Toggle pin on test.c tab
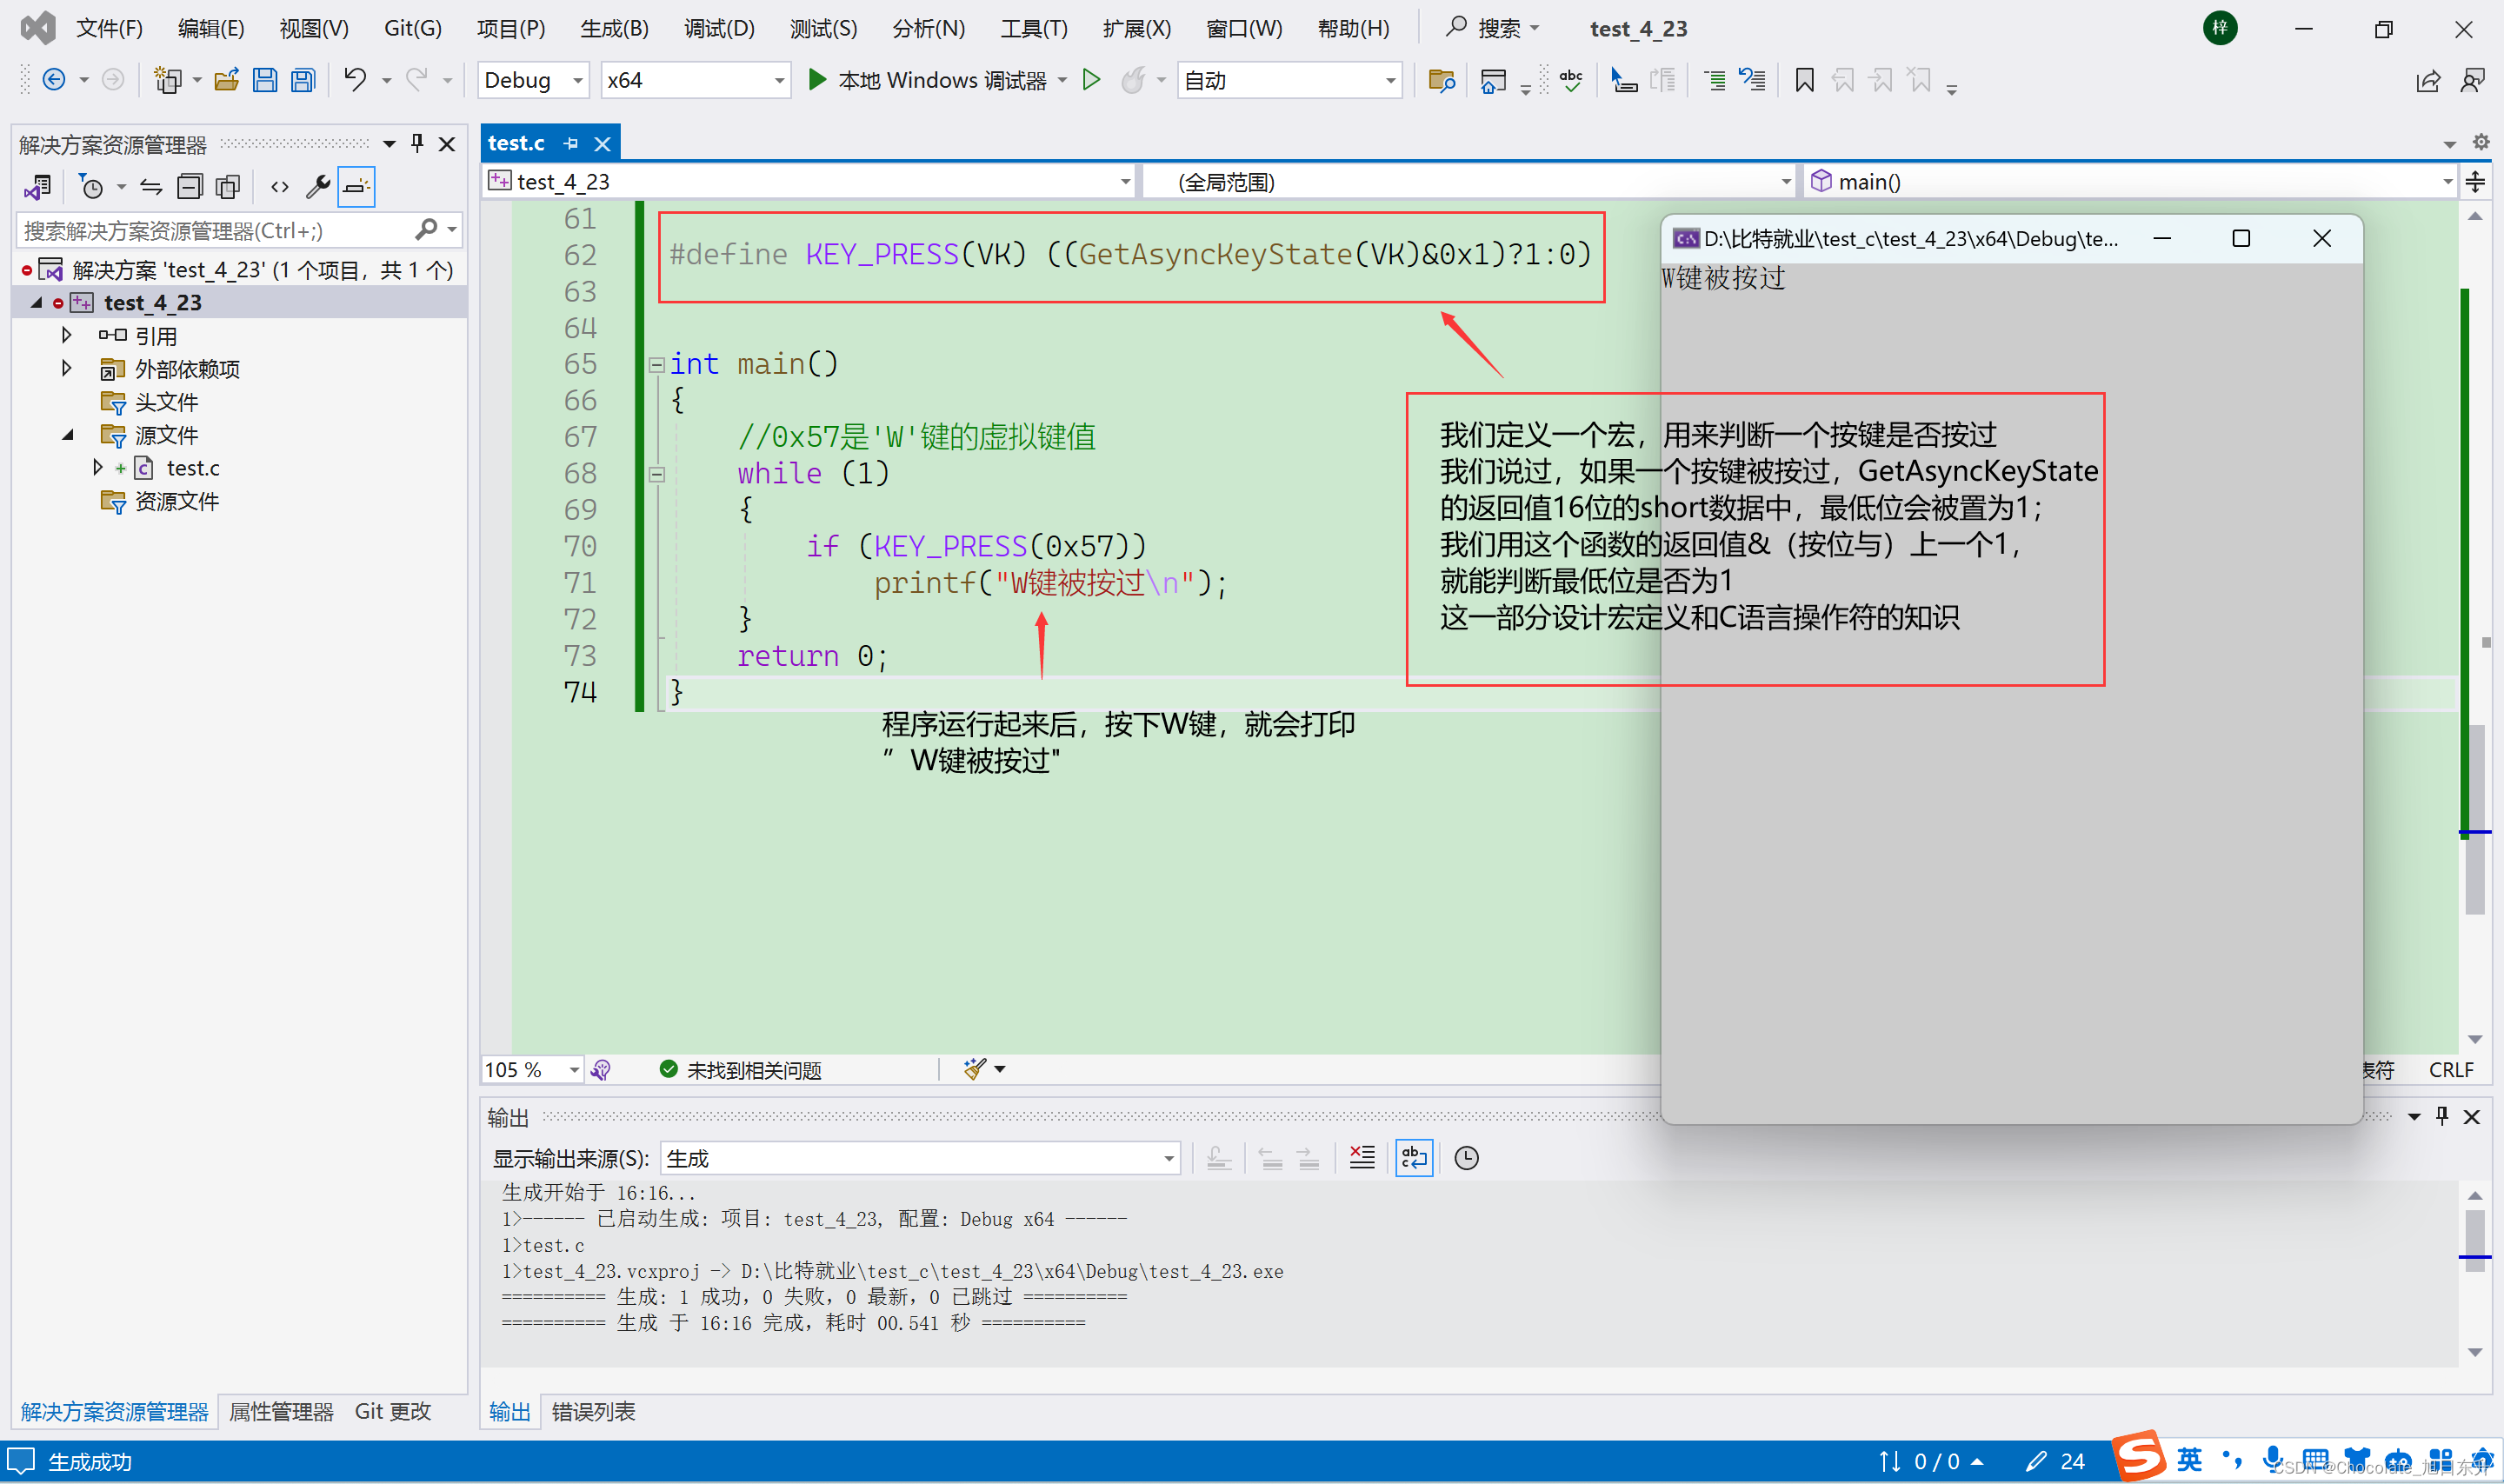 [571, 144]
